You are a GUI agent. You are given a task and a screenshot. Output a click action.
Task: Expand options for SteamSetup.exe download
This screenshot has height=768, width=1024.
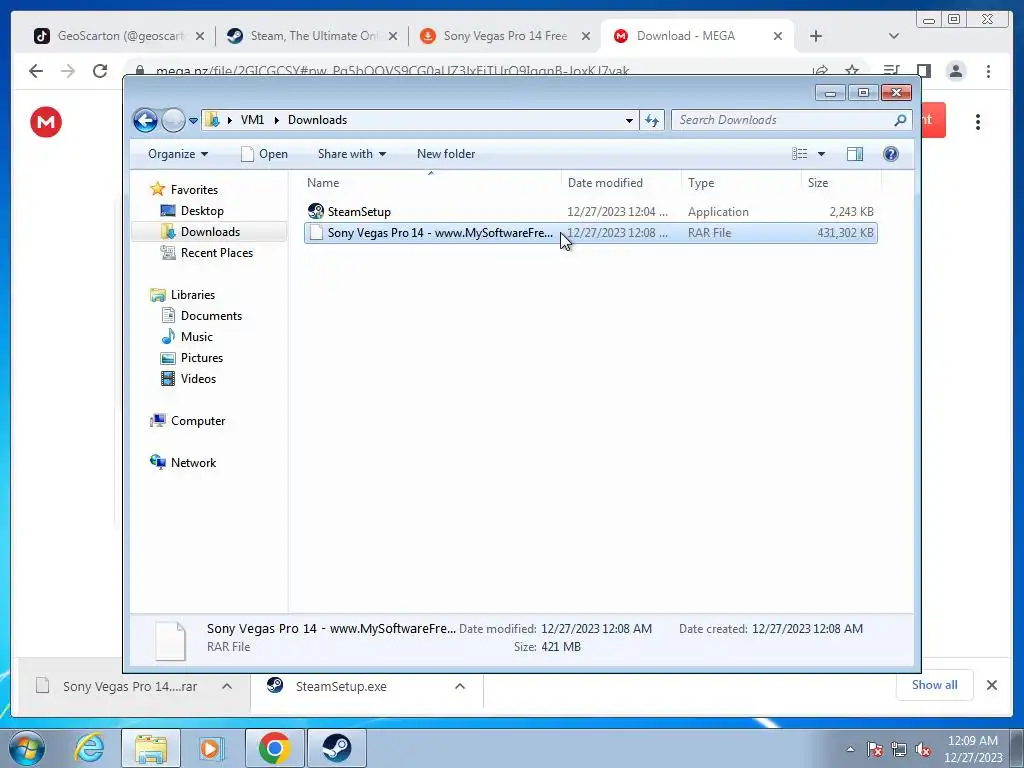[460, 686]
